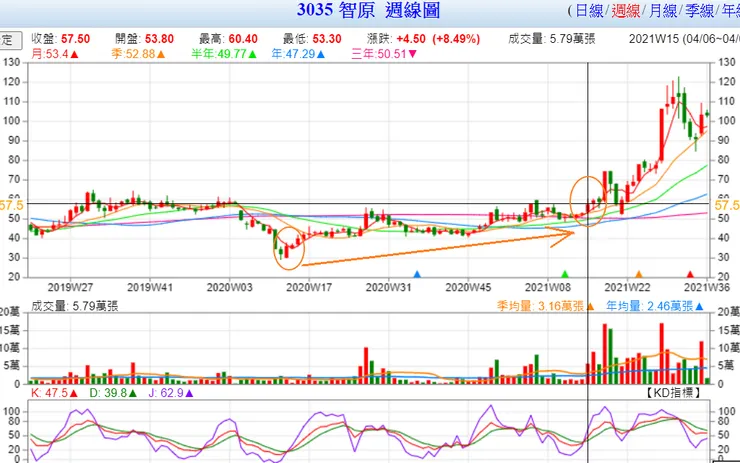Click the green triangle marker near 2021W08
The width and height of the screenshot is (740, 463).
click(564, 274)
